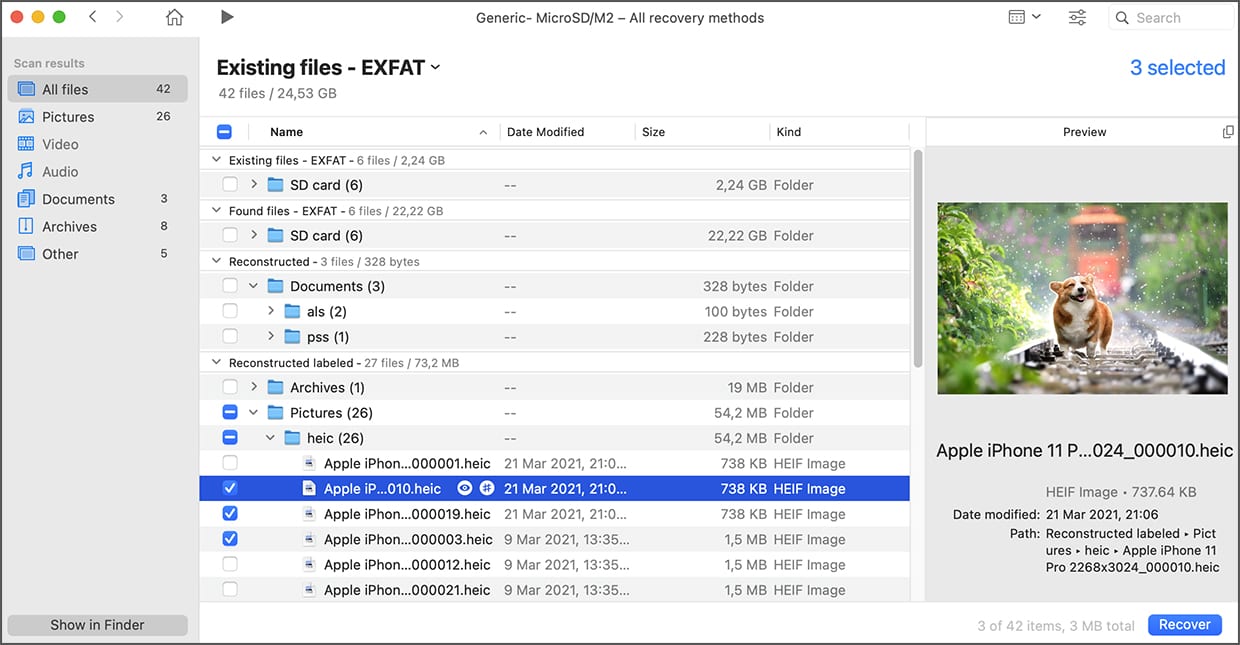Check the Documents (3) checkbox
This screenshot has width=1240, height=645.
(230, 286)
